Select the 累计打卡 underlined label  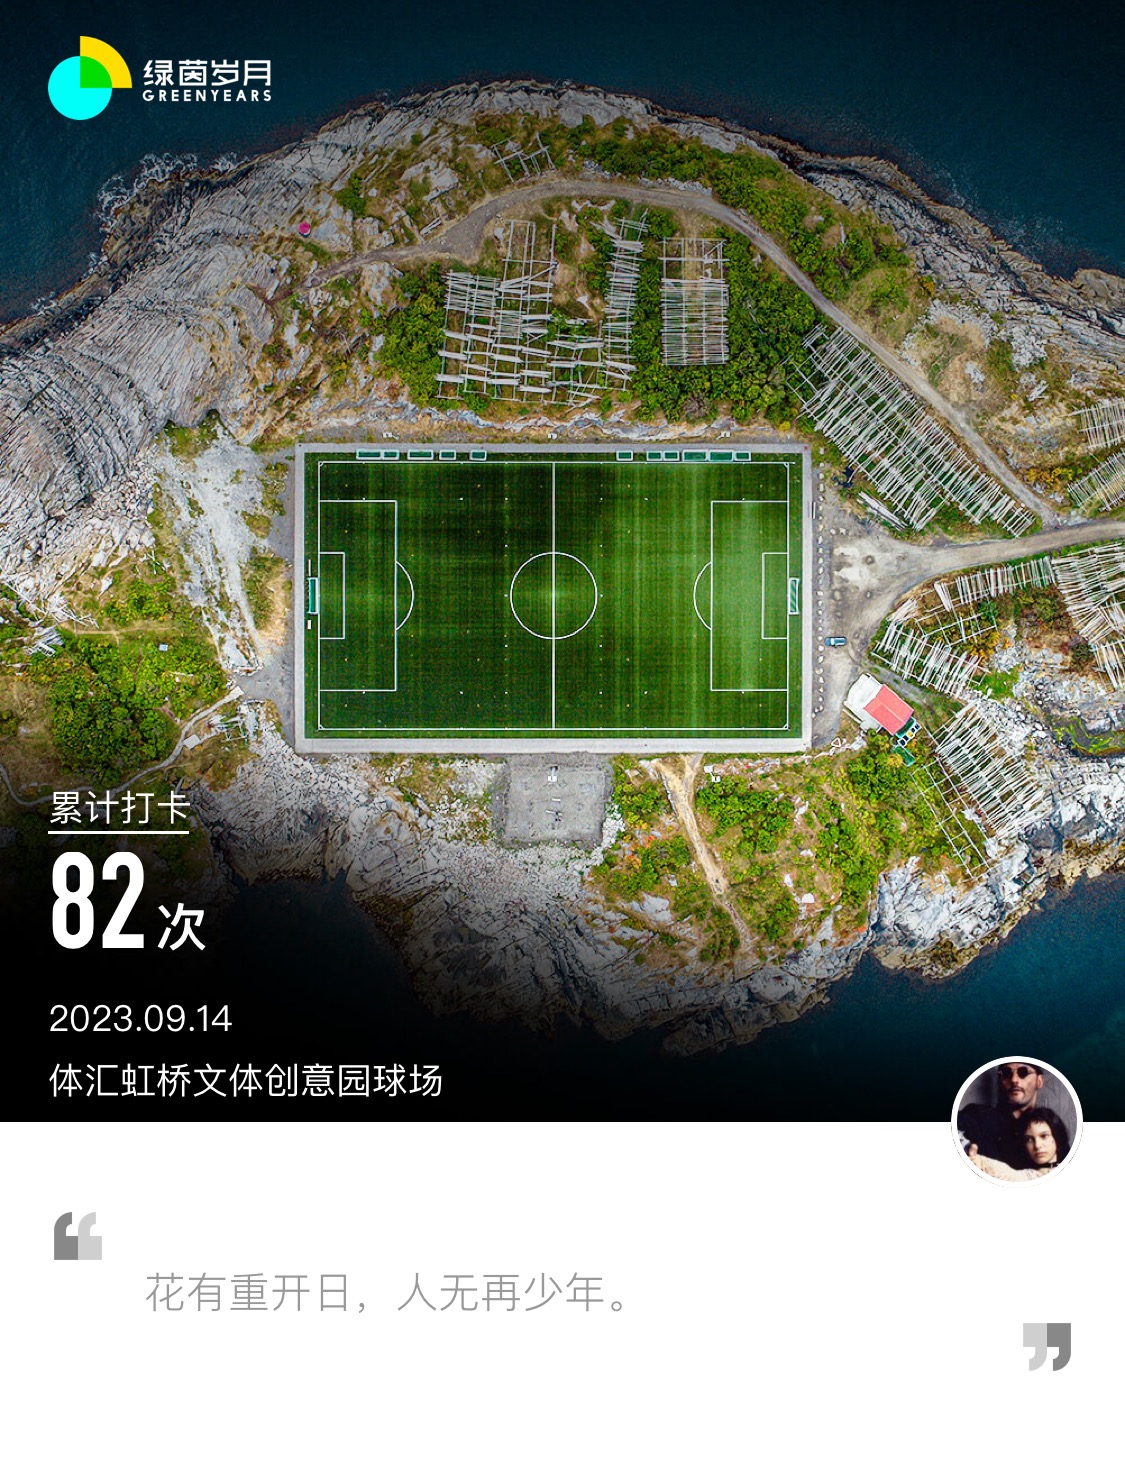click(x=119, y=808)
